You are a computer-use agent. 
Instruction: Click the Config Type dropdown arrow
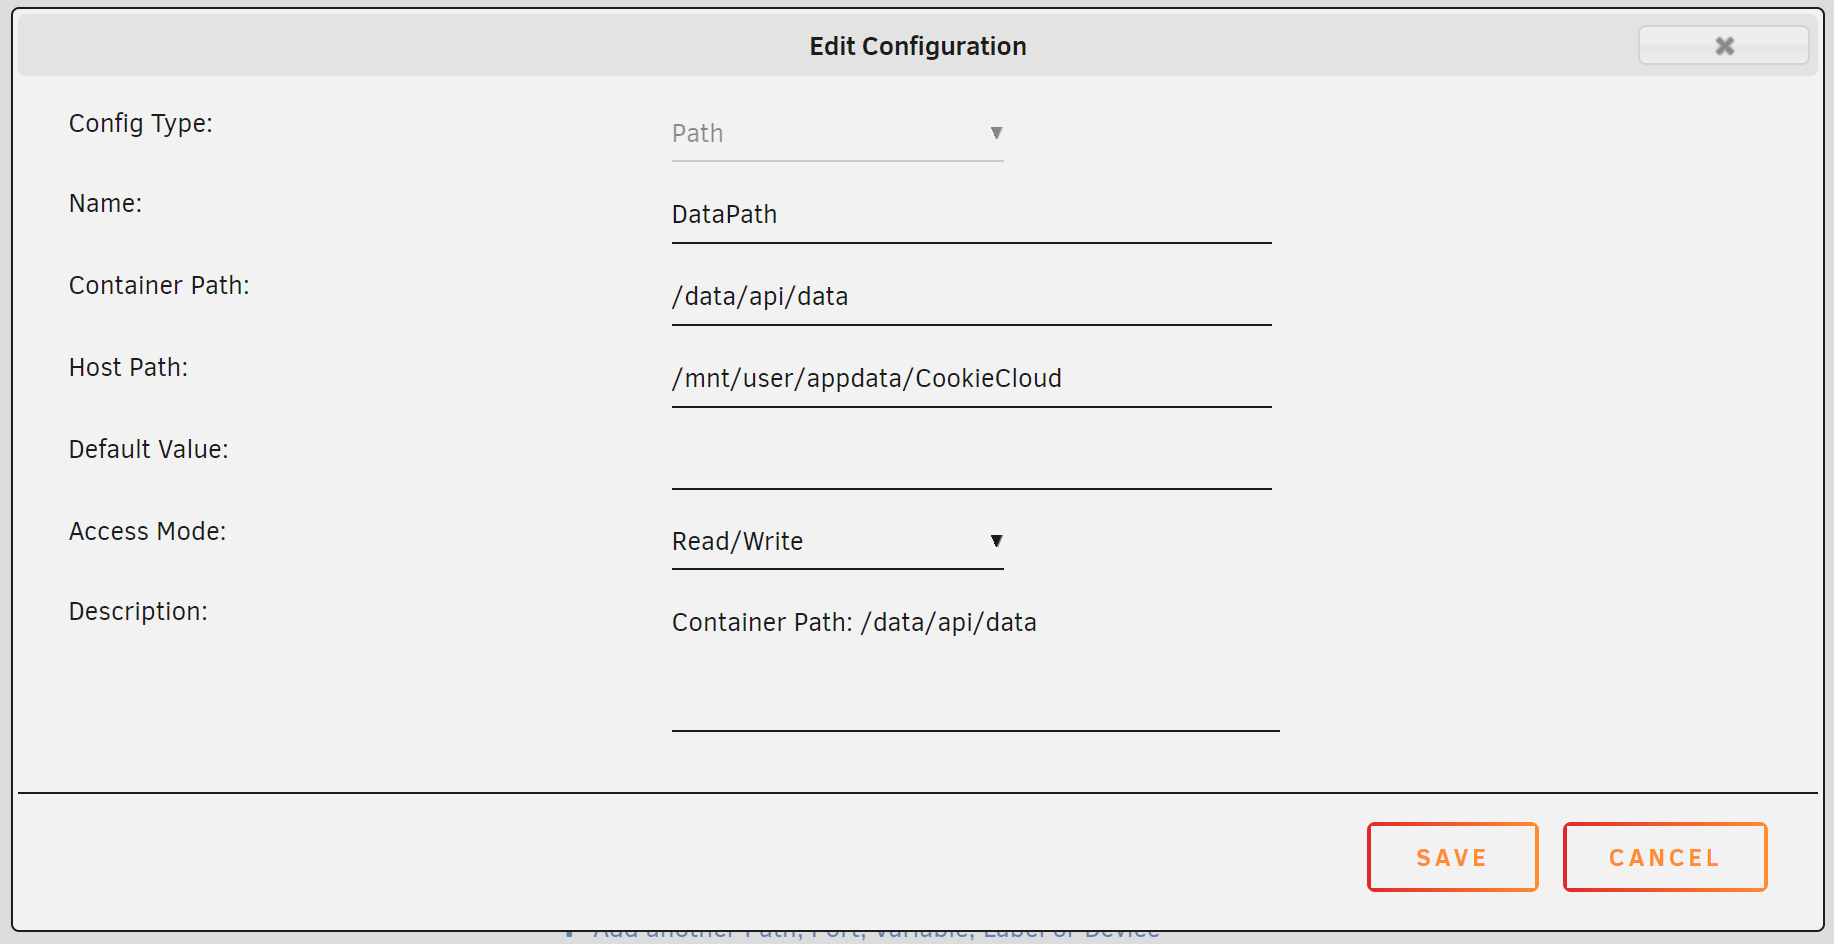pos(996,133)
